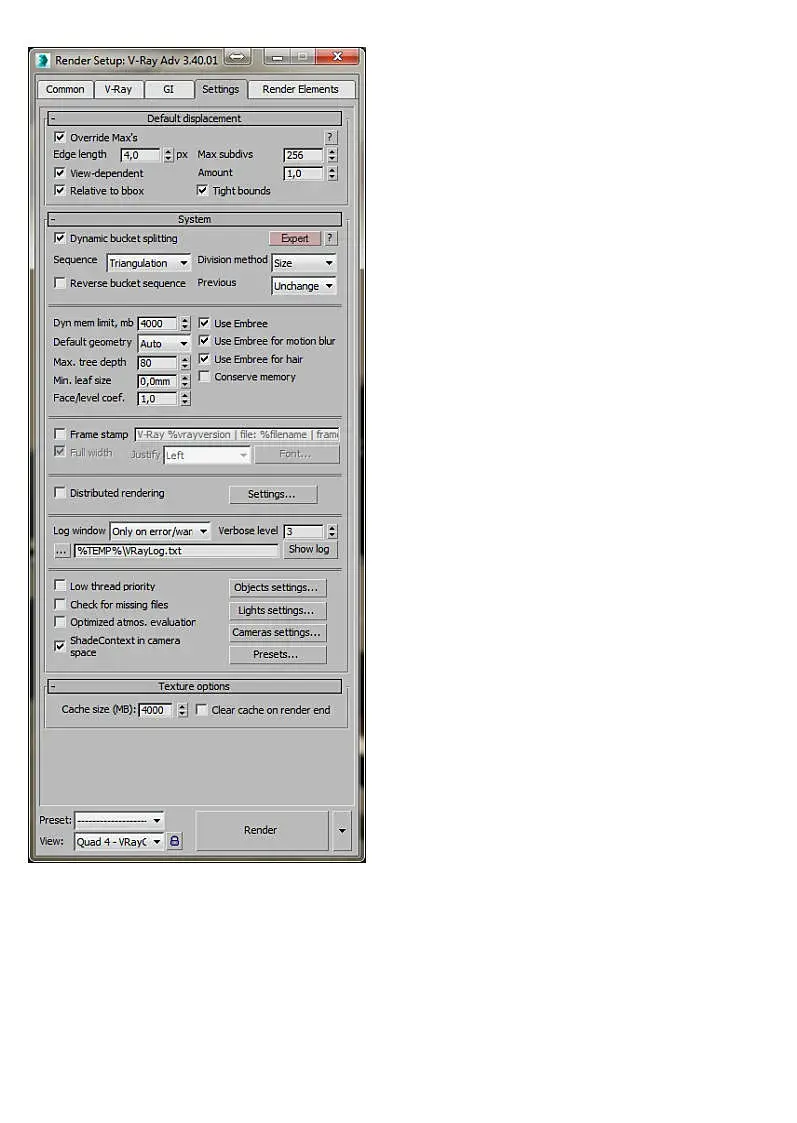
Task: Switch to the GI tab
Action: pyautogui.click(x=168, y=89)
